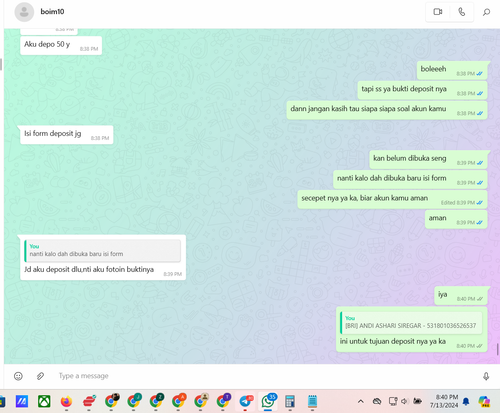The image size is (500, 413).
Task: Open Copilot icon in taskbar corner
Action: pyautogui.click(x=484, y=401)
